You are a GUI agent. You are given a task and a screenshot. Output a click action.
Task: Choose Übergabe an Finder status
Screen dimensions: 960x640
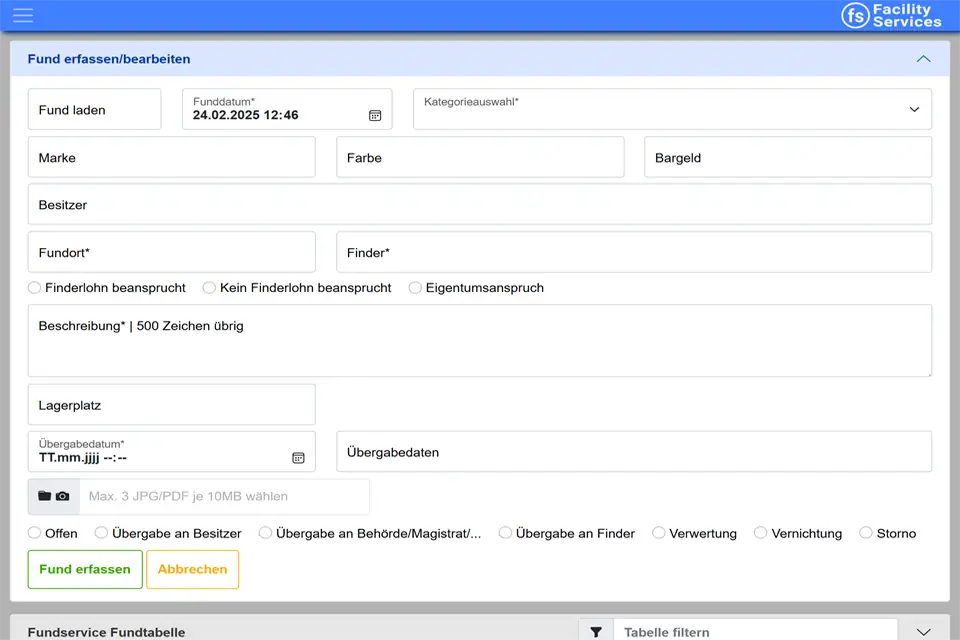click(505, 533)
